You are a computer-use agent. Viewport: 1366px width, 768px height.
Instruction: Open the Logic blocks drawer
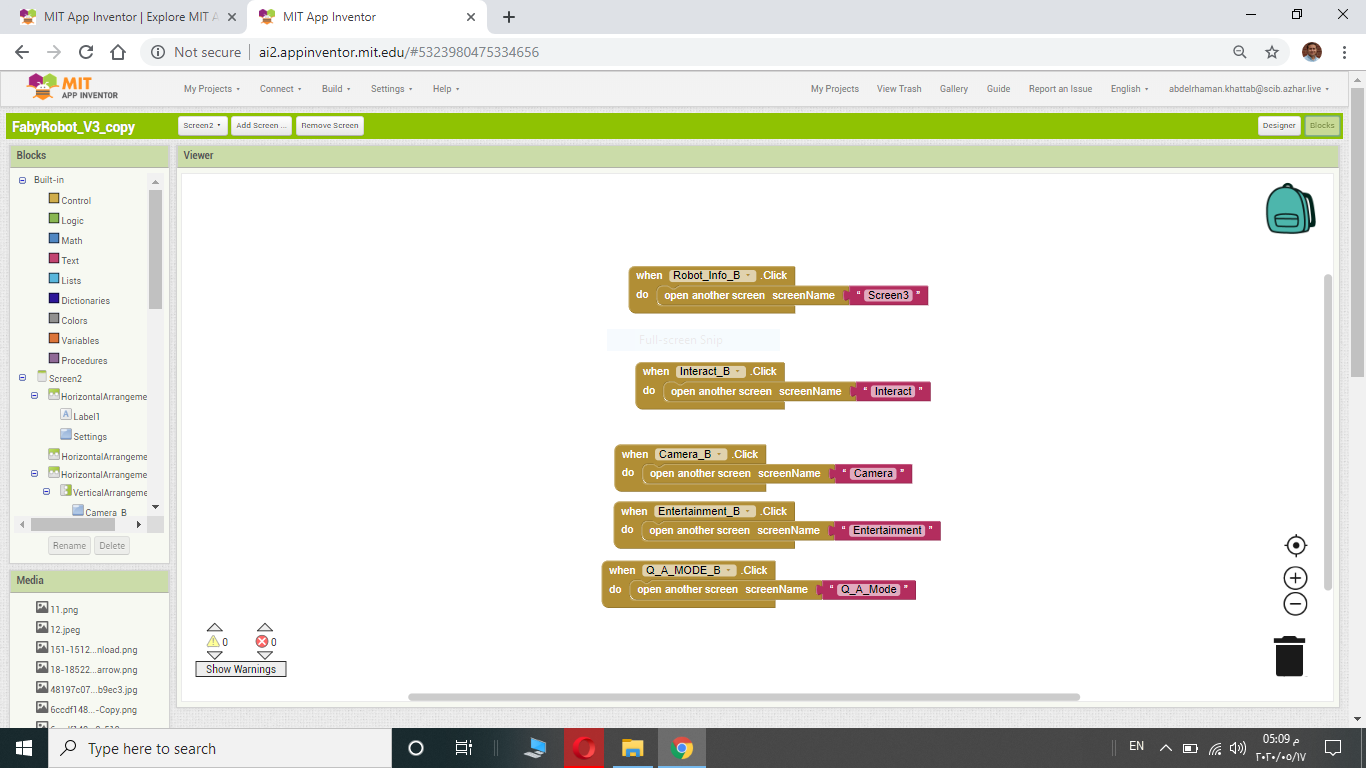[72, 220]
